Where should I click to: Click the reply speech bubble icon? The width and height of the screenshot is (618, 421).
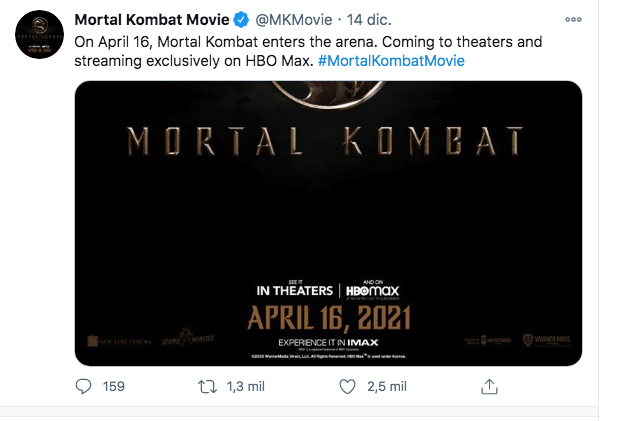coord(83,386)
